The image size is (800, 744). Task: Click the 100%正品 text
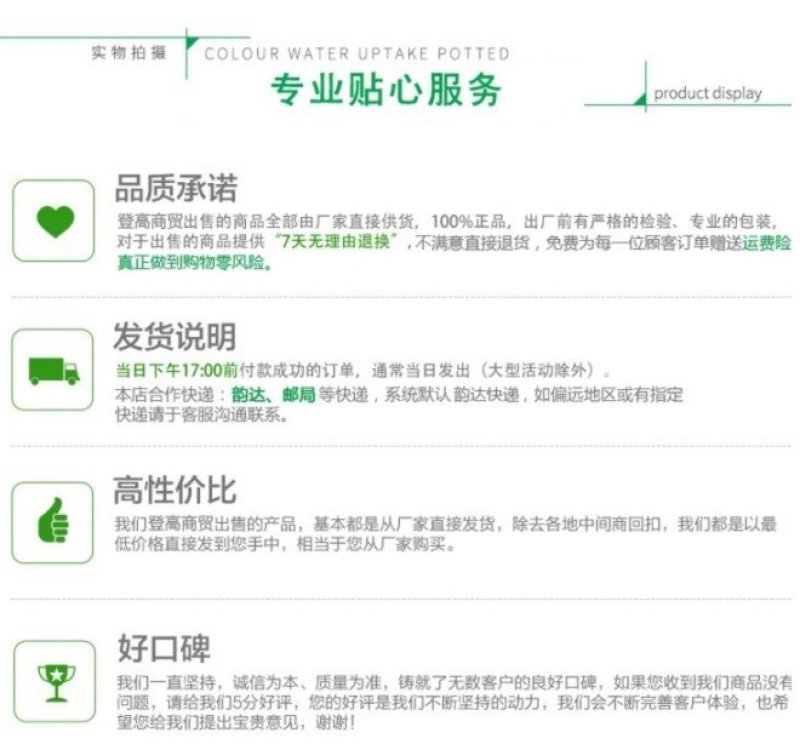point(468,221)
